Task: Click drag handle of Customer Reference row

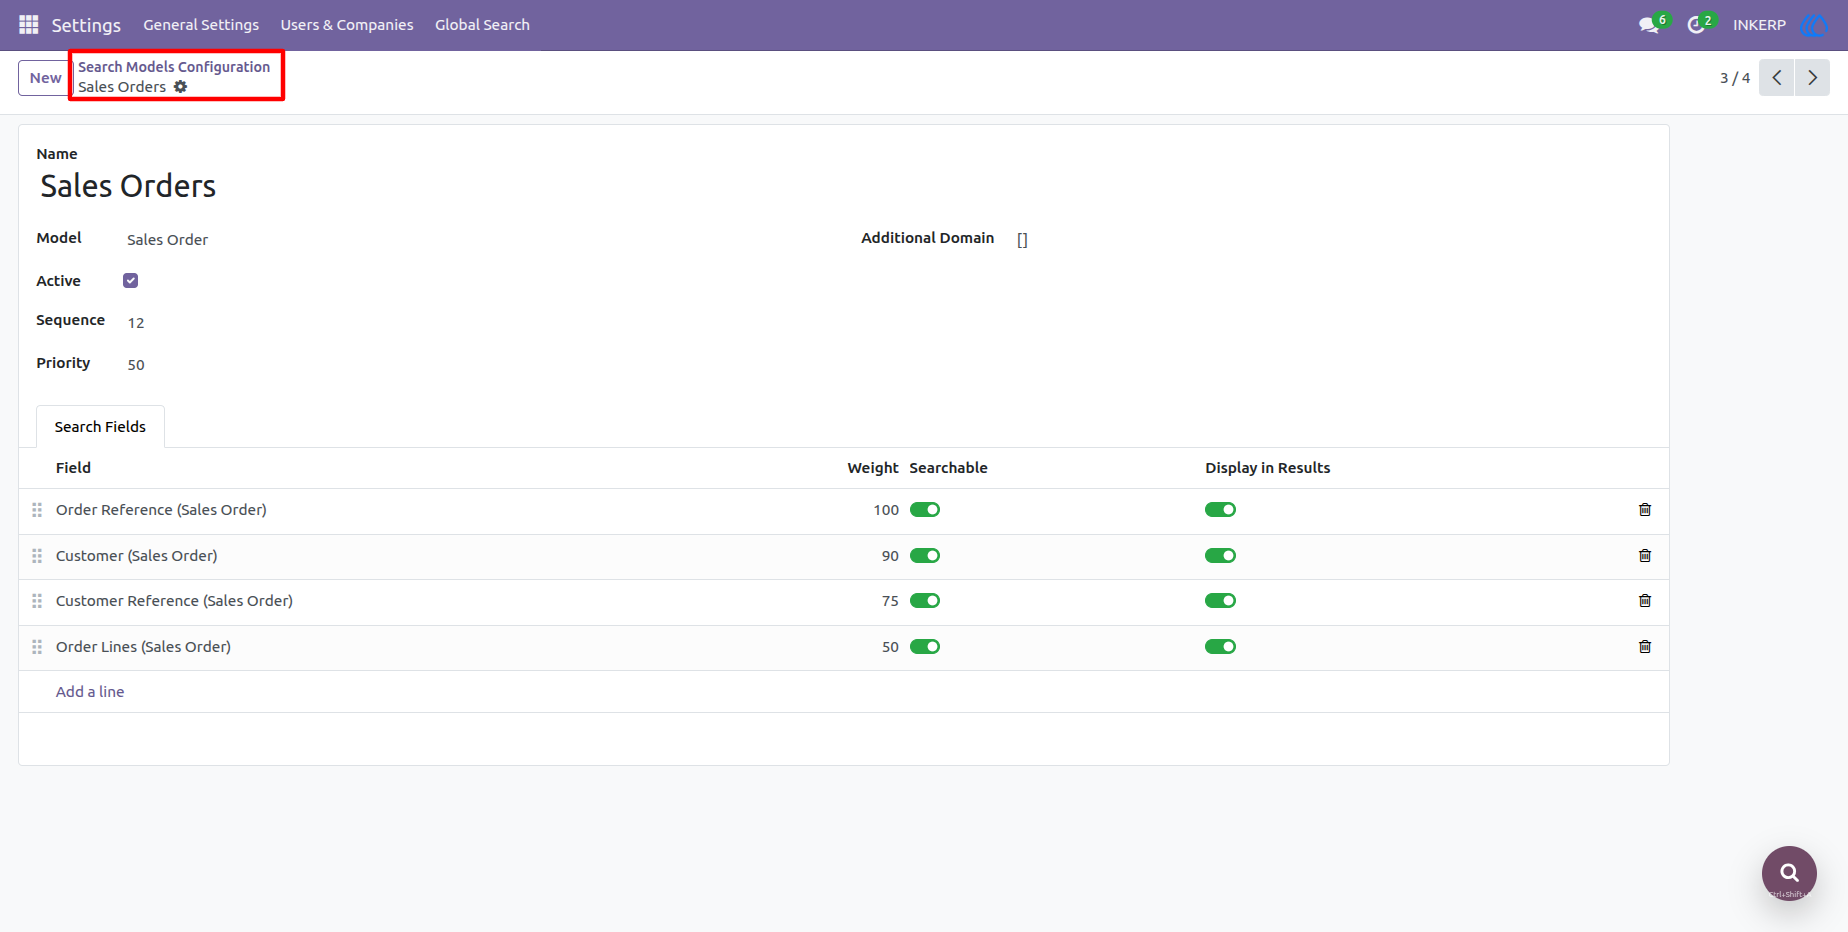Action: tap(37, 601)
